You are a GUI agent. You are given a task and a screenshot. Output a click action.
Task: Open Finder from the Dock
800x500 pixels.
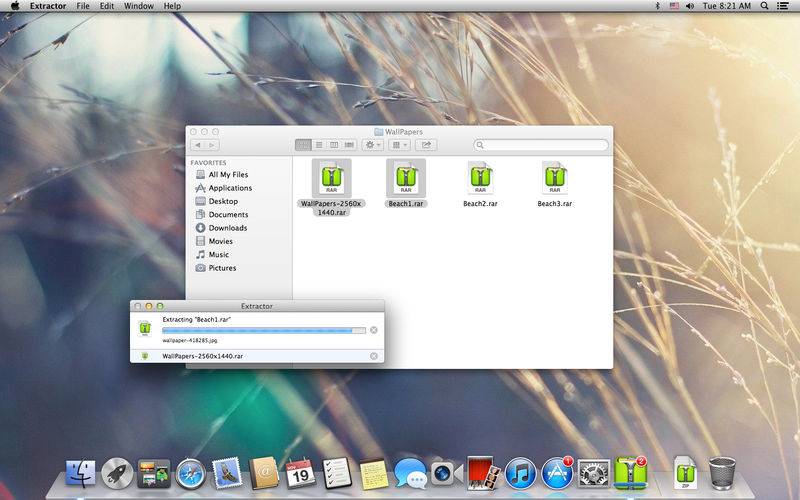(80, 473)
